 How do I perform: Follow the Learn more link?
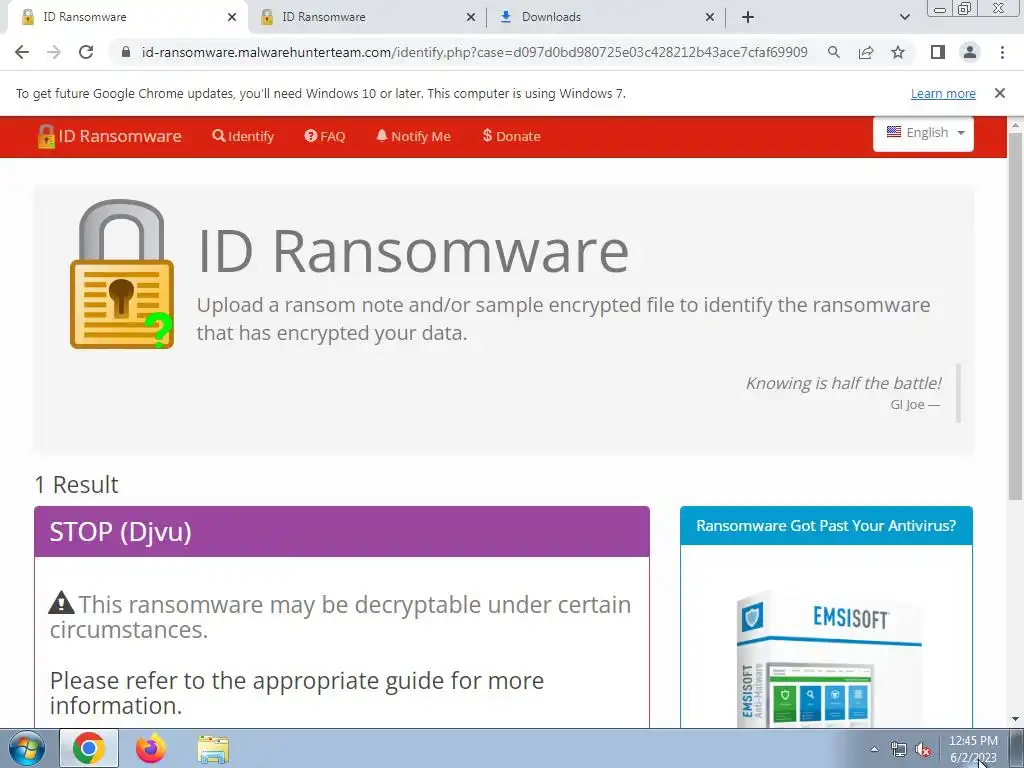(x=943, y=93)
